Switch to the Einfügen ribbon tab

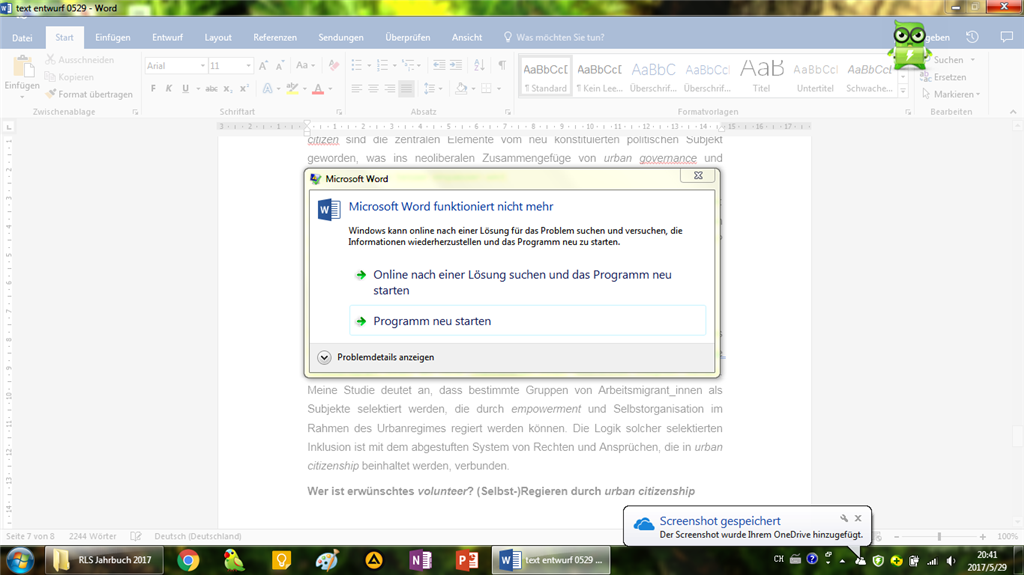pos(112,37)
